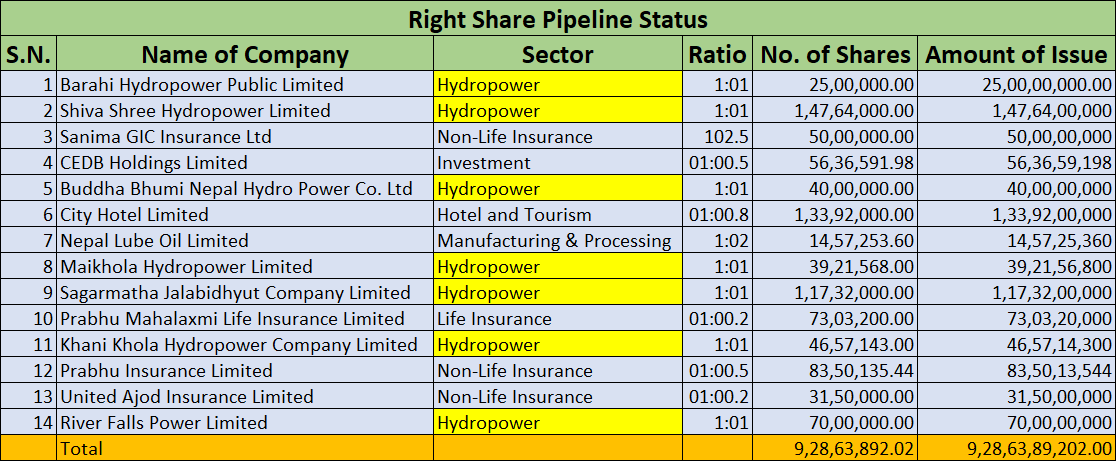
Task: Select issue amount '40,00,00,000'
Action: 1017,189
